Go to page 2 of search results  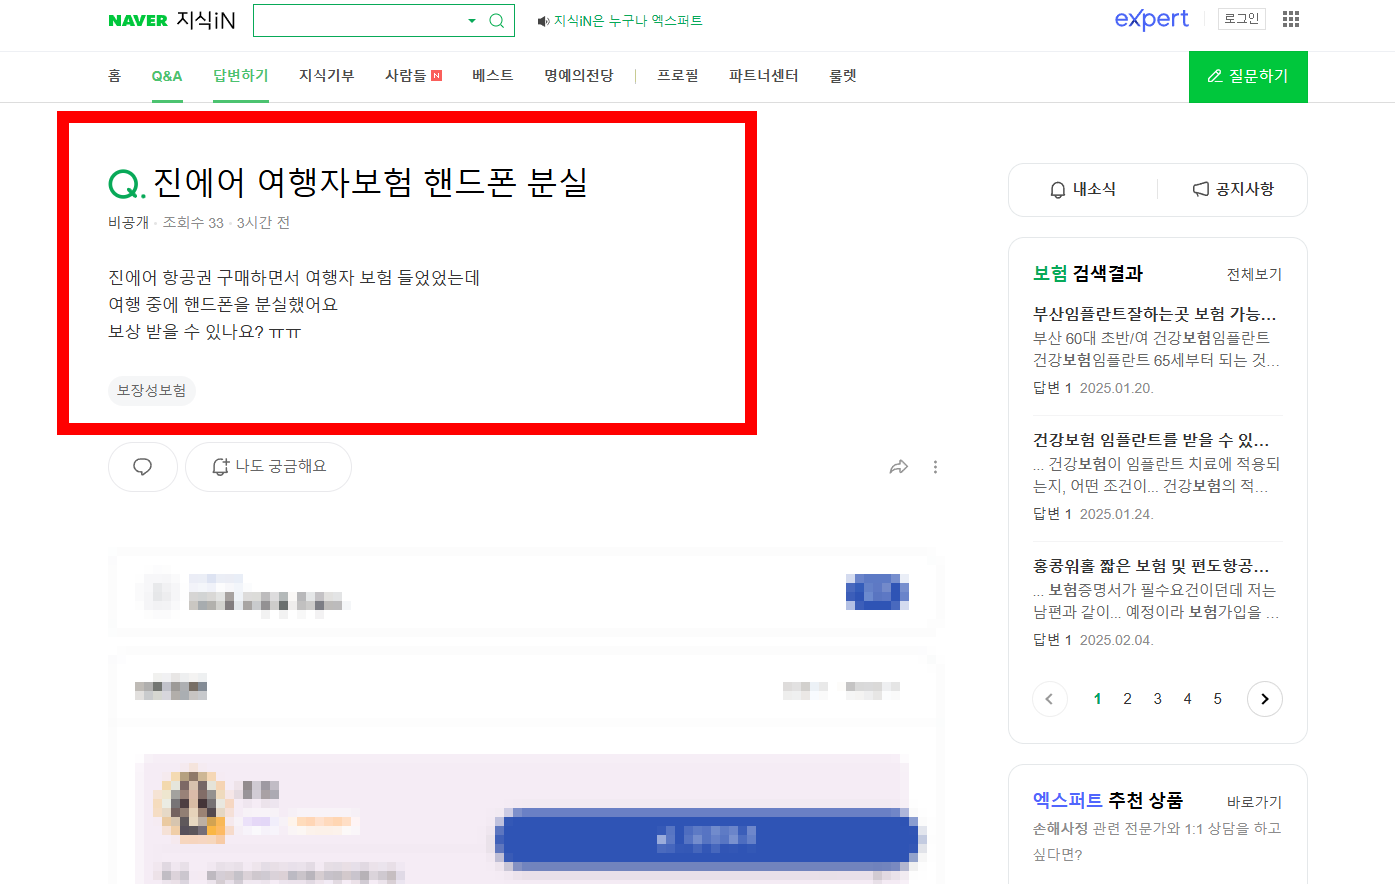tap(1127, 699)
